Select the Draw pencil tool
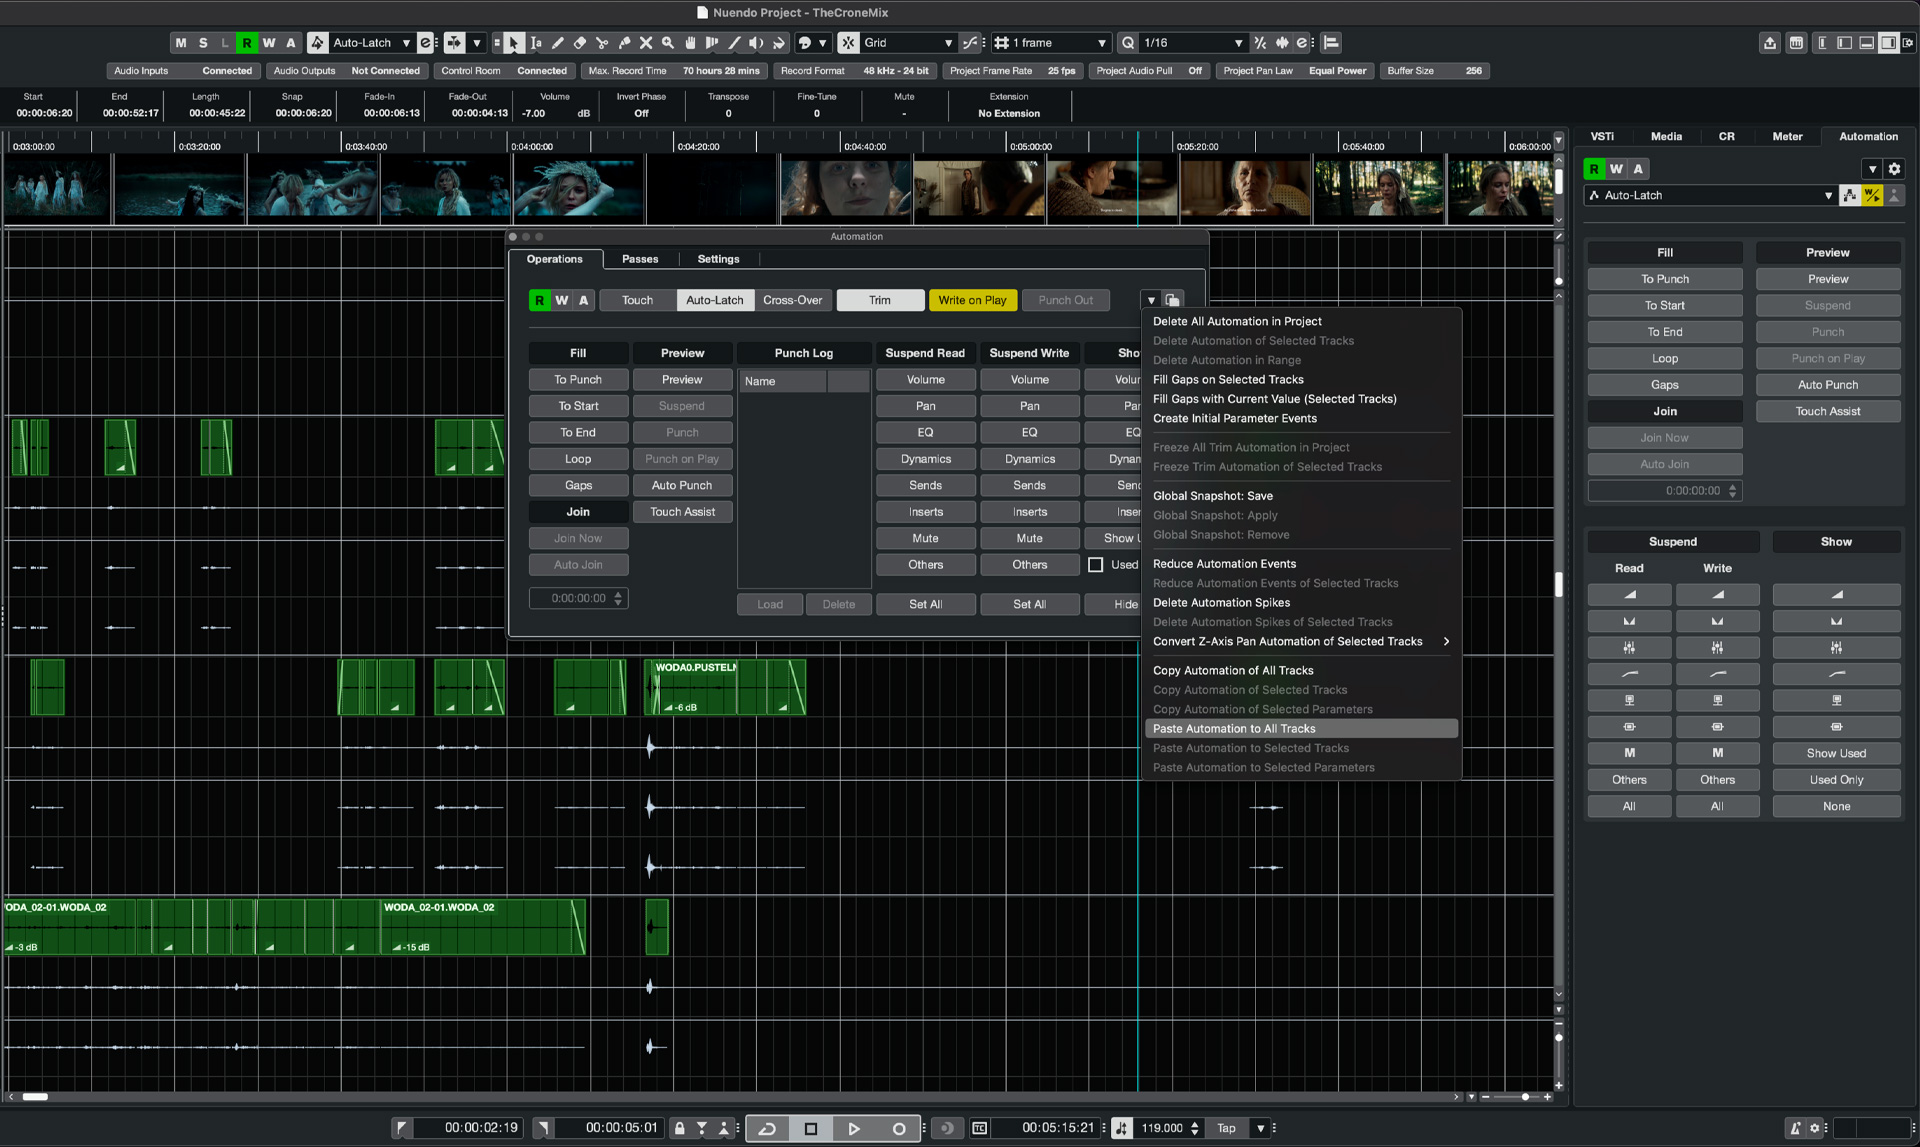This screenshot has height=1147, width=1920. (558, 43)
